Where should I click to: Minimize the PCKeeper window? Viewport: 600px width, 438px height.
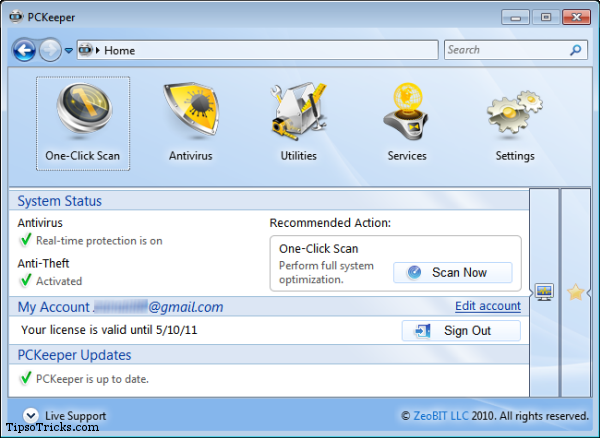515,18
